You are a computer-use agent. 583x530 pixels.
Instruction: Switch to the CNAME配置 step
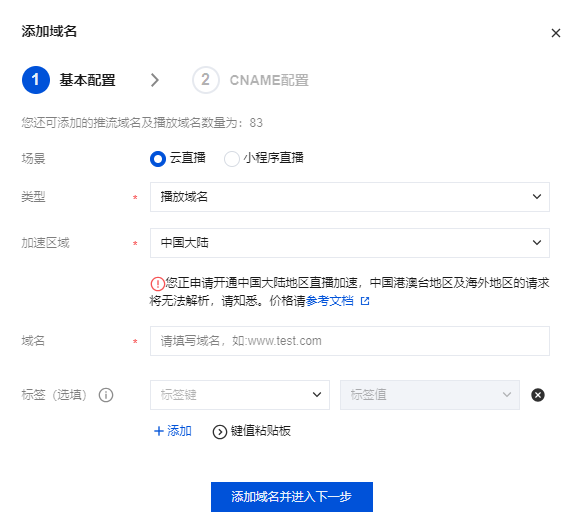(x=269, y=80)
